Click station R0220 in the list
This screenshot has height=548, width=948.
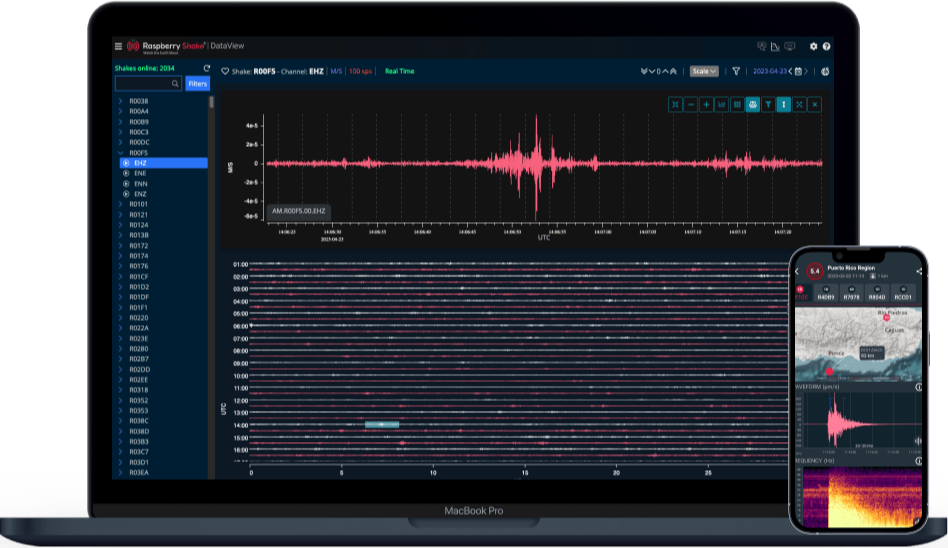point(138,318)
